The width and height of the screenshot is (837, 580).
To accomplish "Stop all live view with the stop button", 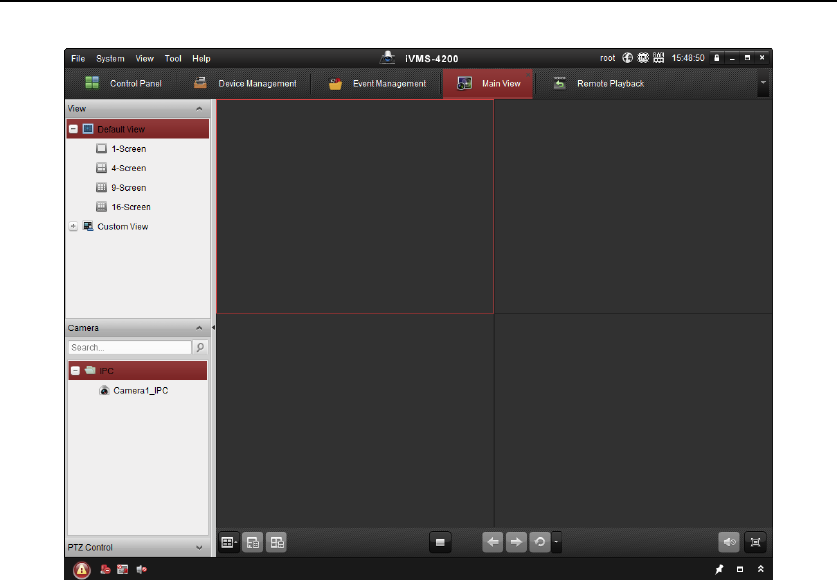I will pos(440,543).
